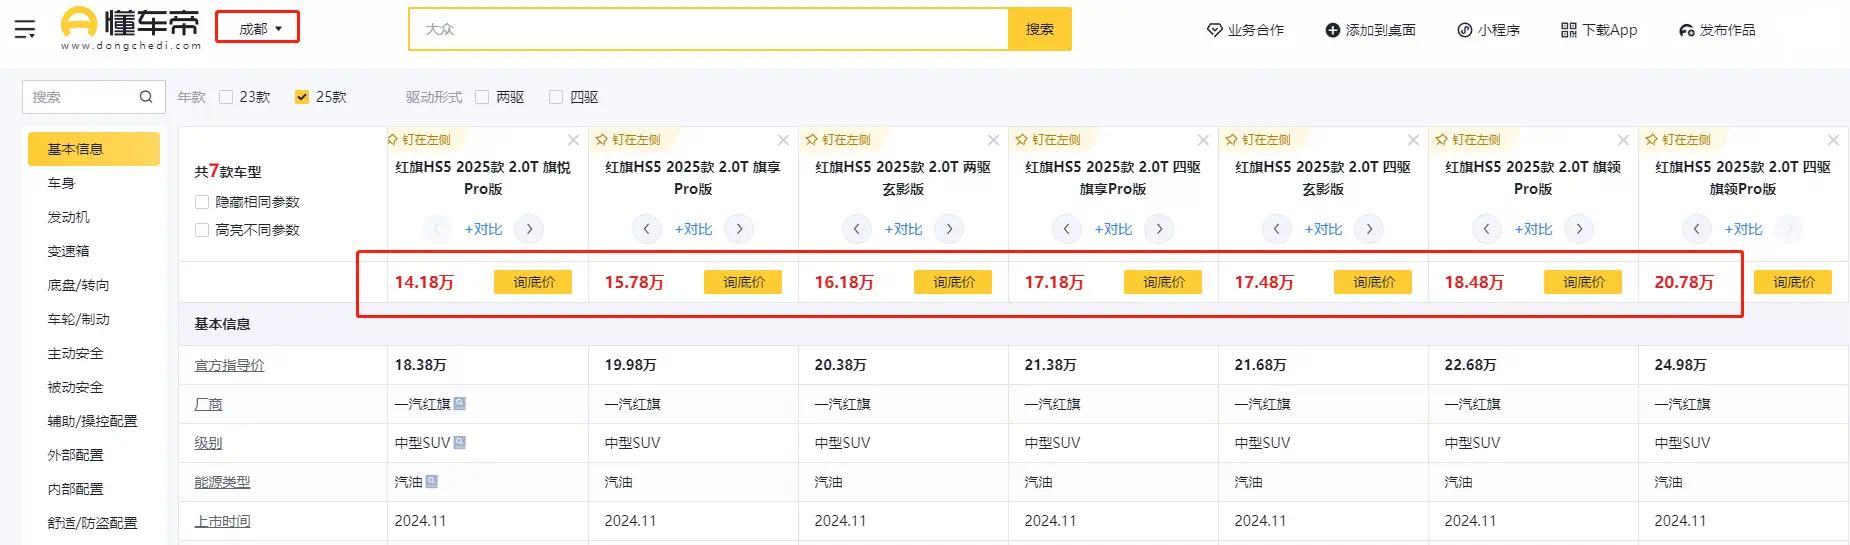Click 发布作品 link

click(x=1717, y=30)
